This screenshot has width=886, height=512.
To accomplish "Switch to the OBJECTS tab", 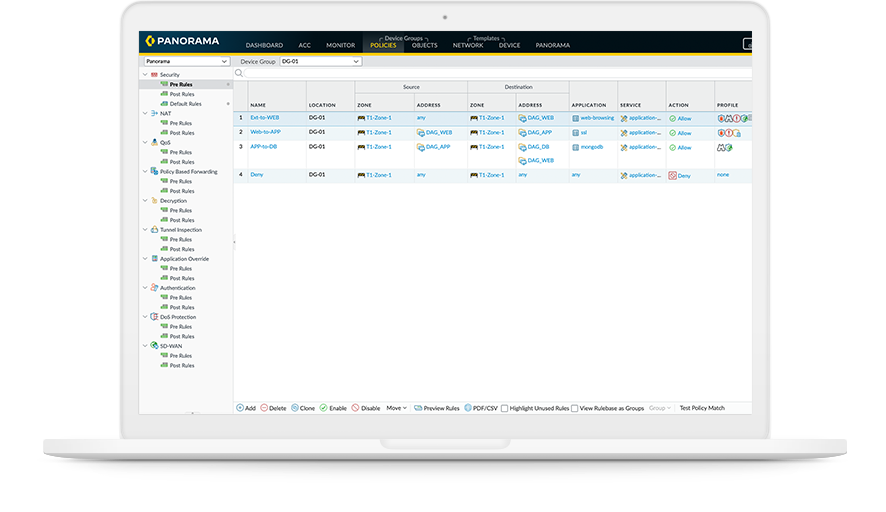I will [424, 45].
